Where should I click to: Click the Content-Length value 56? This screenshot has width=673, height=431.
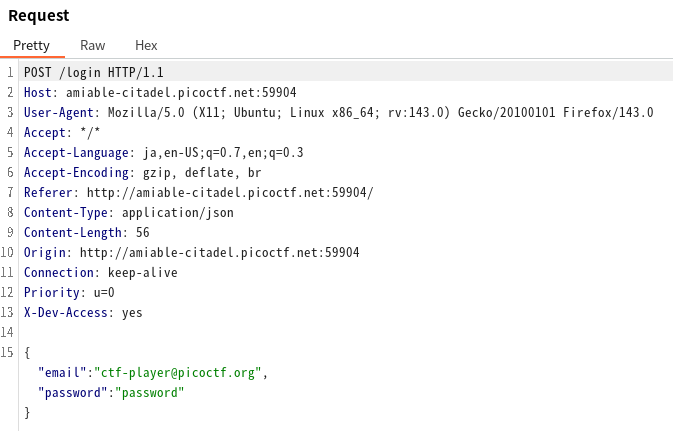142,232
